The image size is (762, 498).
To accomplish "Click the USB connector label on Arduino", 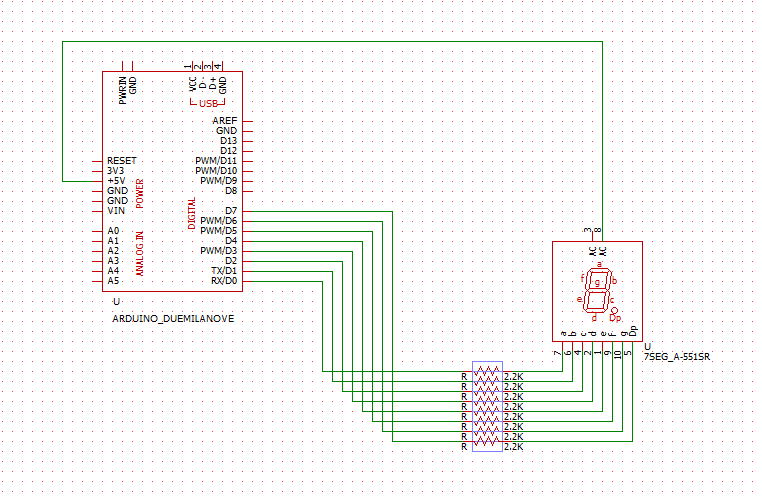I will point(208,103).
